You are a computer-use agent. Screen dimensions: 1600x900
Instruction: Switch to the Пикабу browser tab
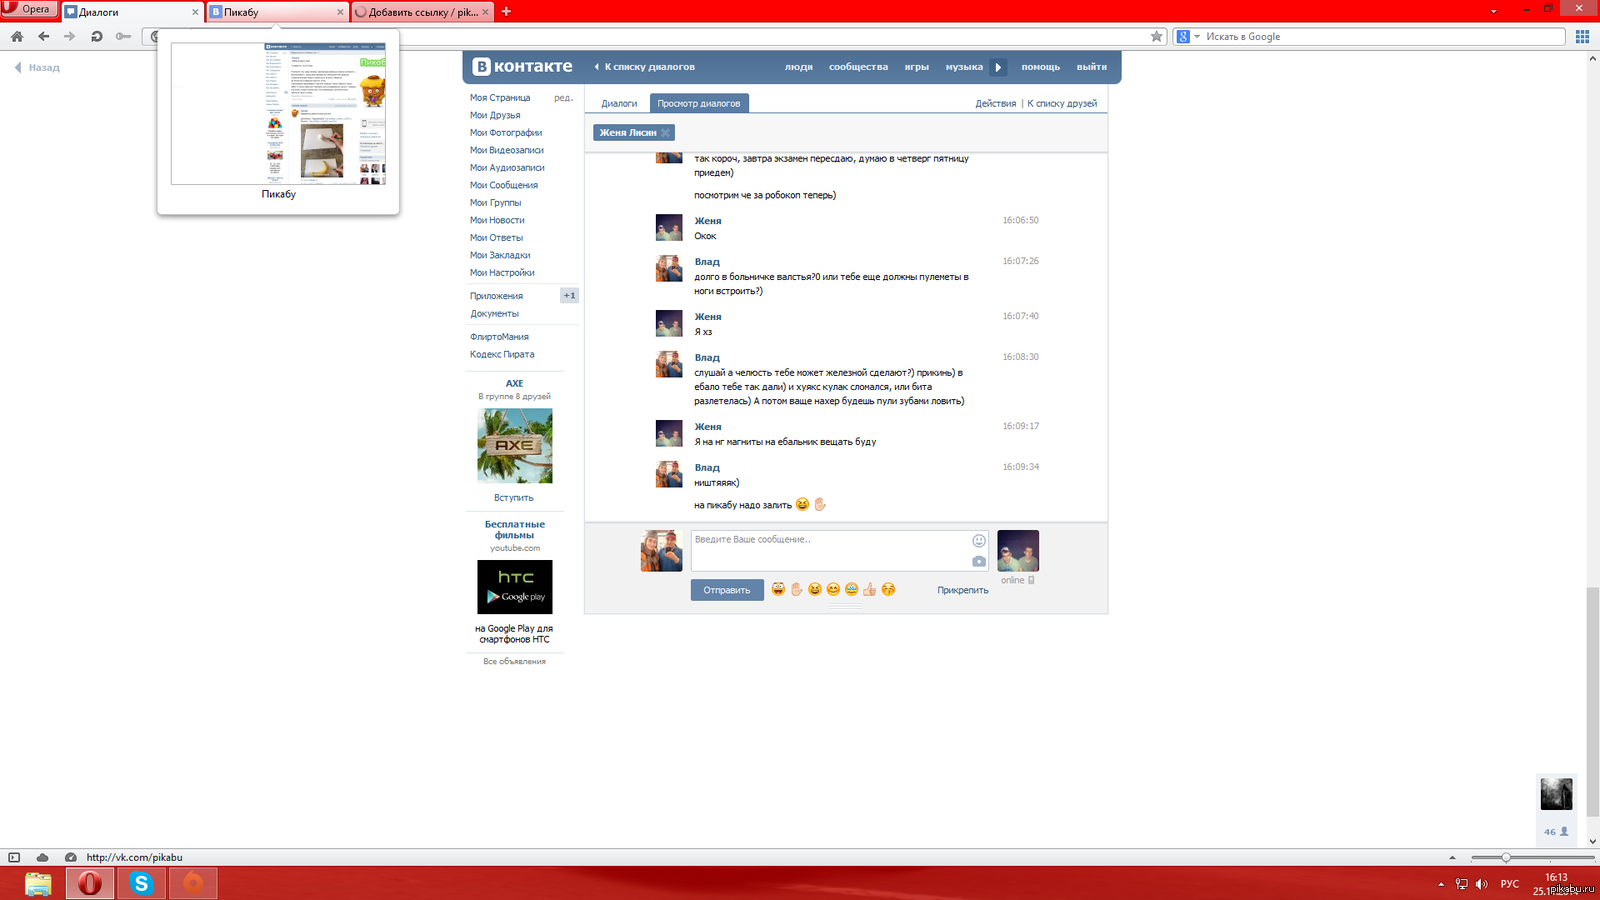(275, 12)
